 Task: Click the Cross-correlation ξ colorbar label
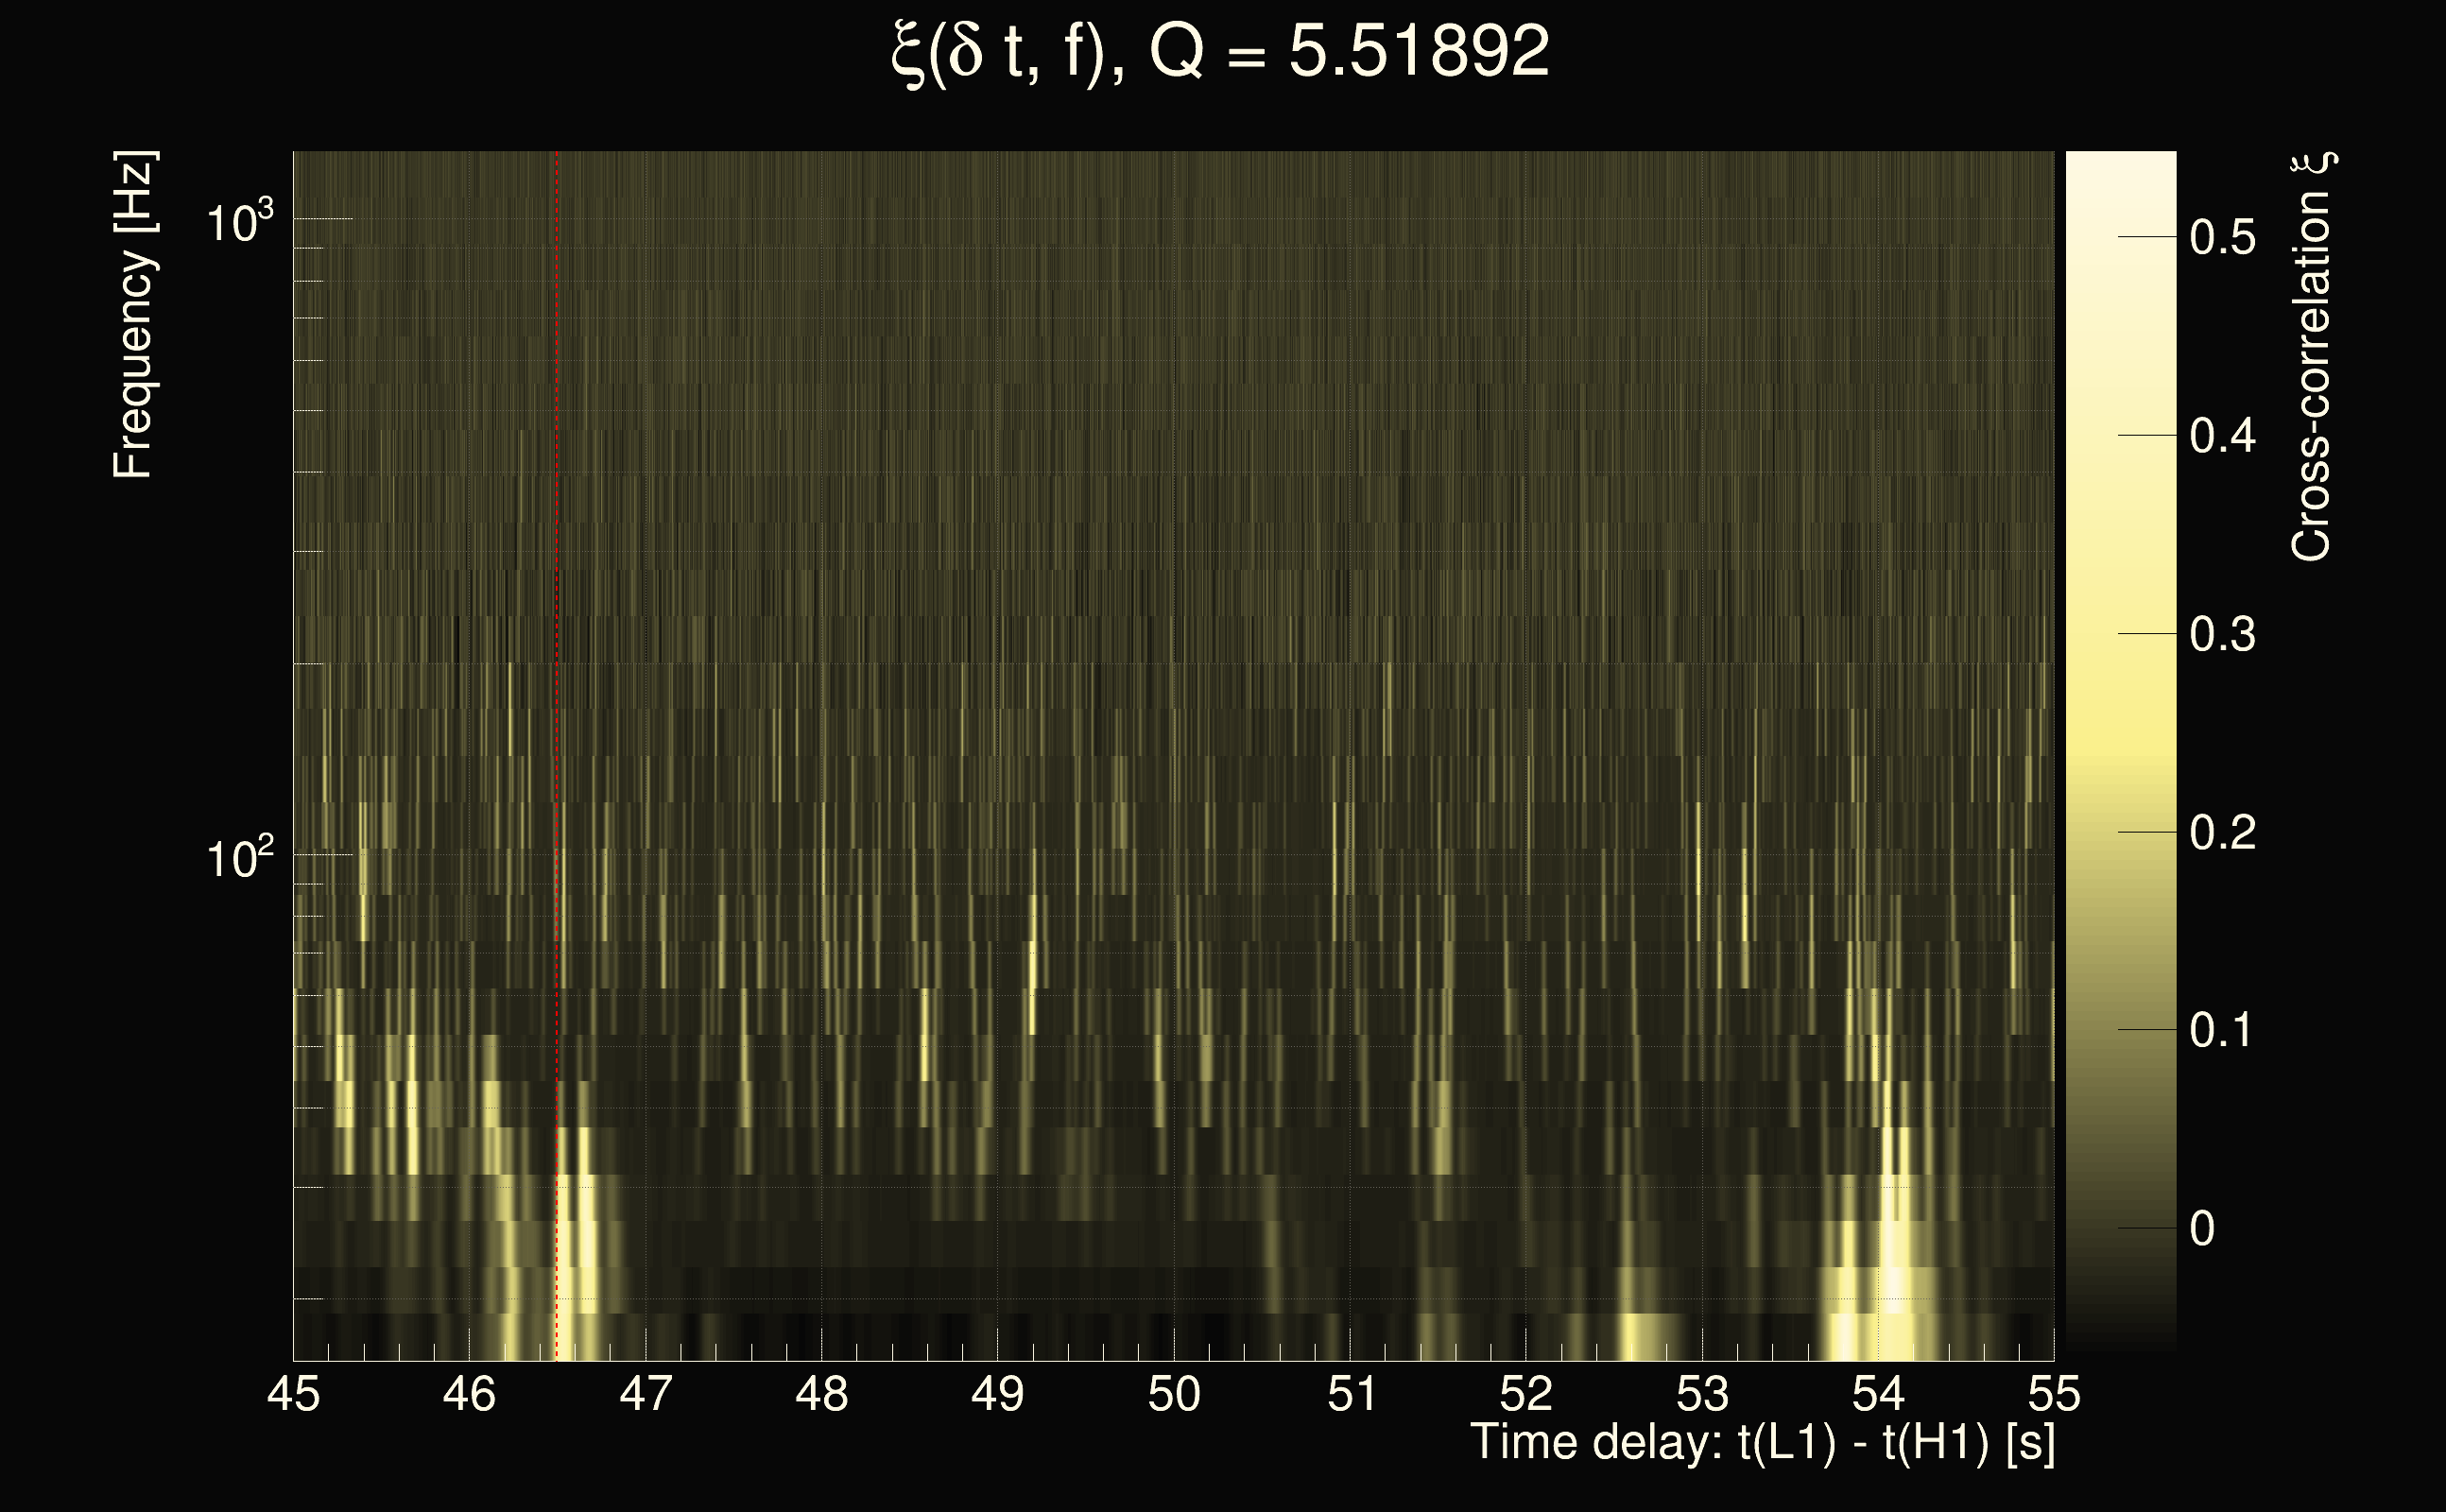point(2312,357)
